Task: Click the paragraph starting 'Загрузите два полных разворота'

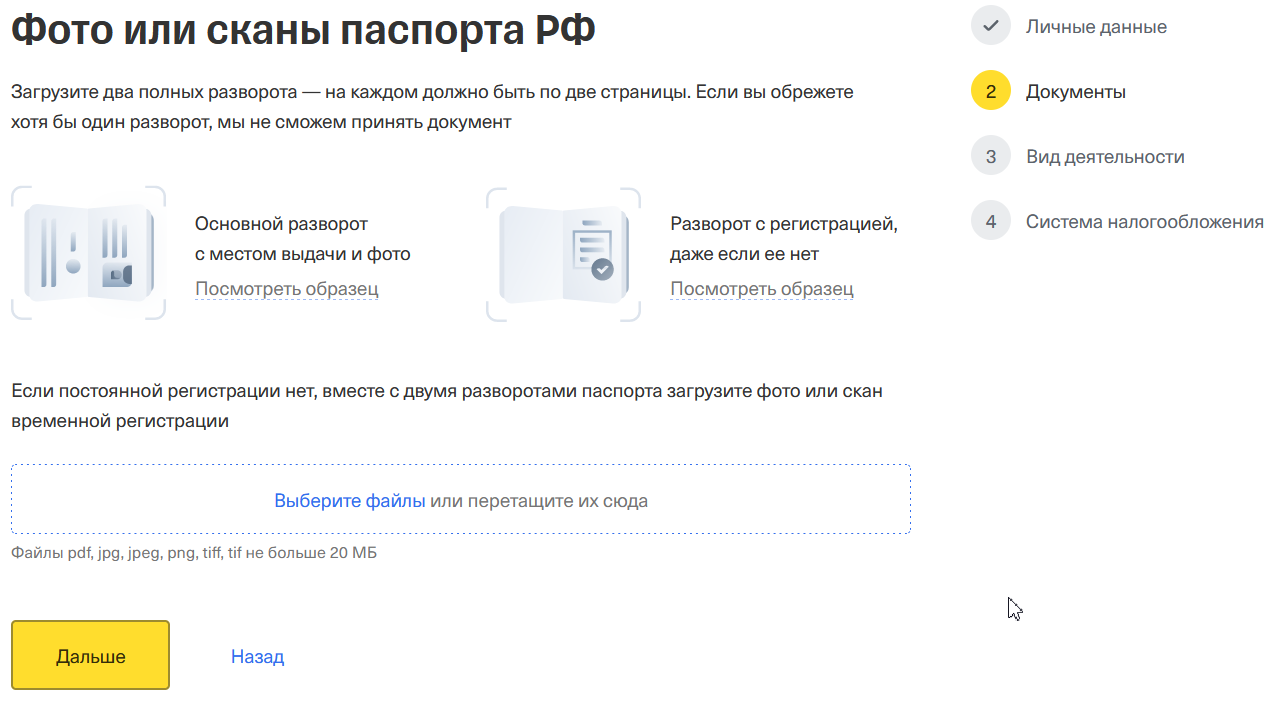Action: pyautogui.click(x=432, y=107)
